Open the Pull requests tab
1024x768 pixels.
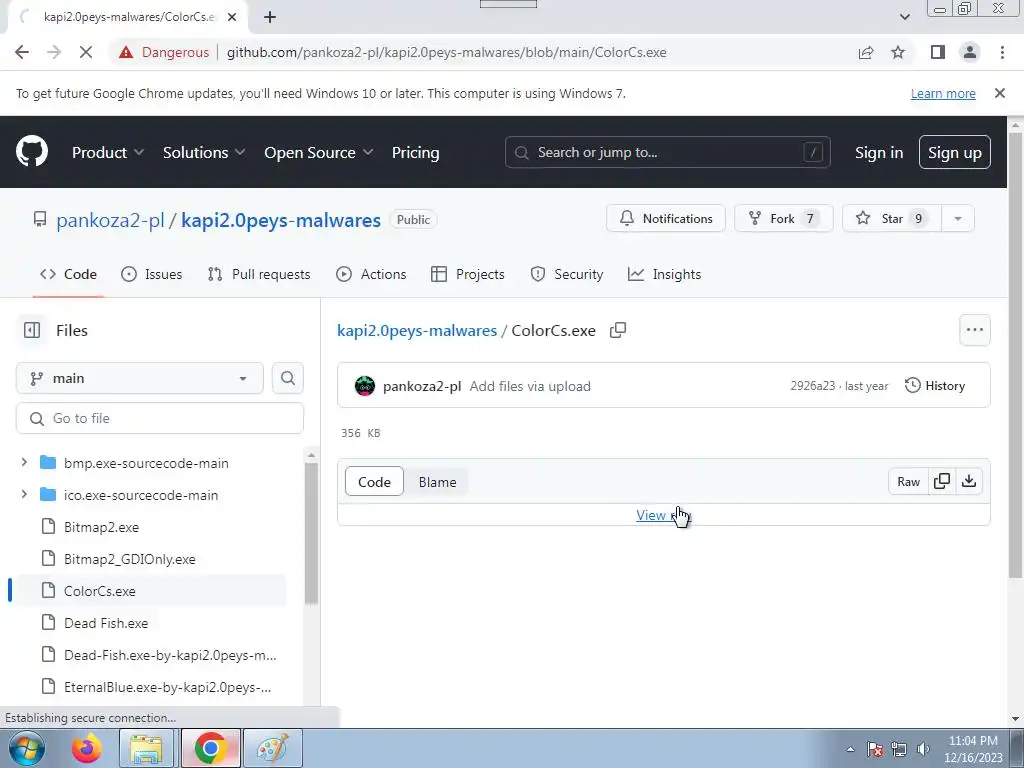click(259, 274)
